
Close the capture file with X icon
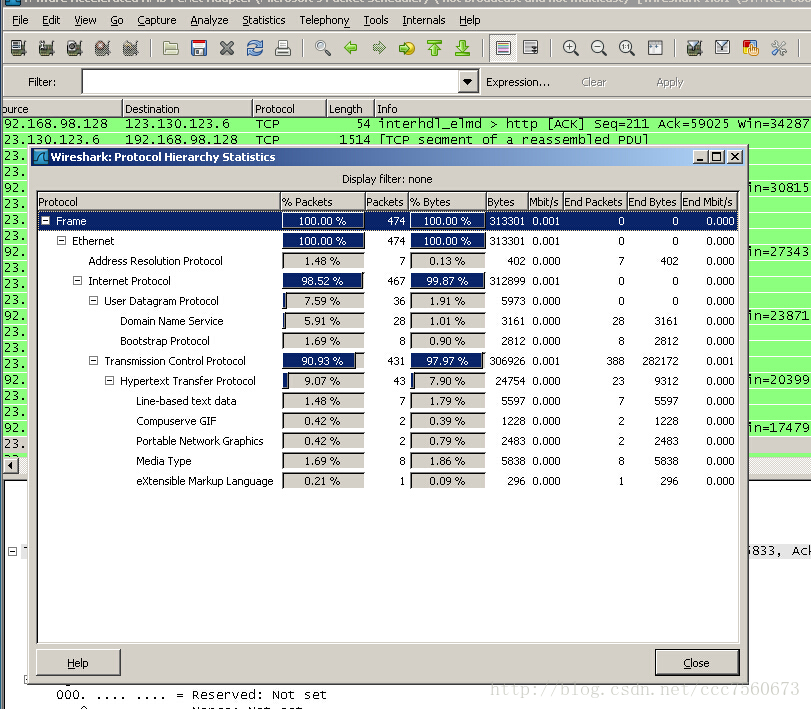[227, 48]
